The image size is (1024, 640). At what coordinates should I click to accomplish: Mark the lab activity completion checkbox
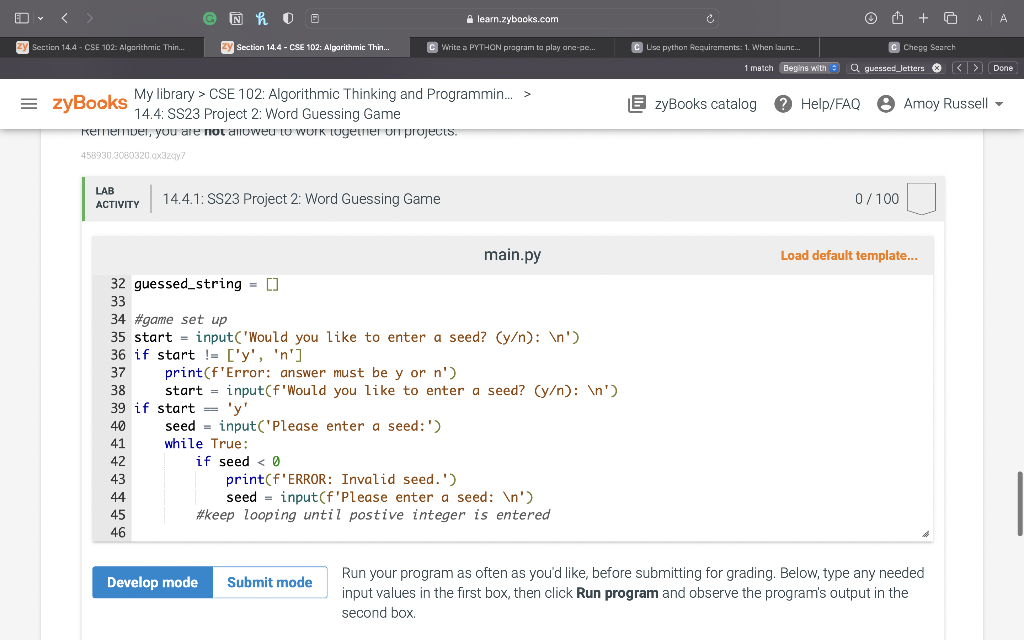click(x=920, y=198)
